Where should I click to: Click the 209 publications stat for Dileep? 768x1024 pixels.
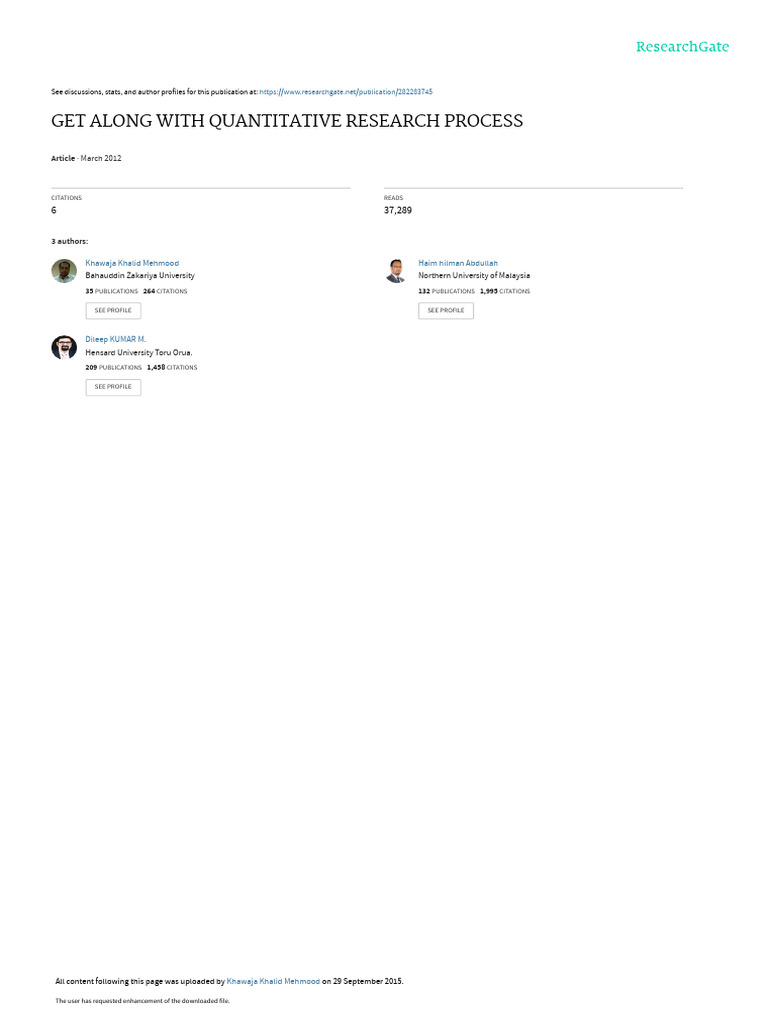click(x=113, y=368)
